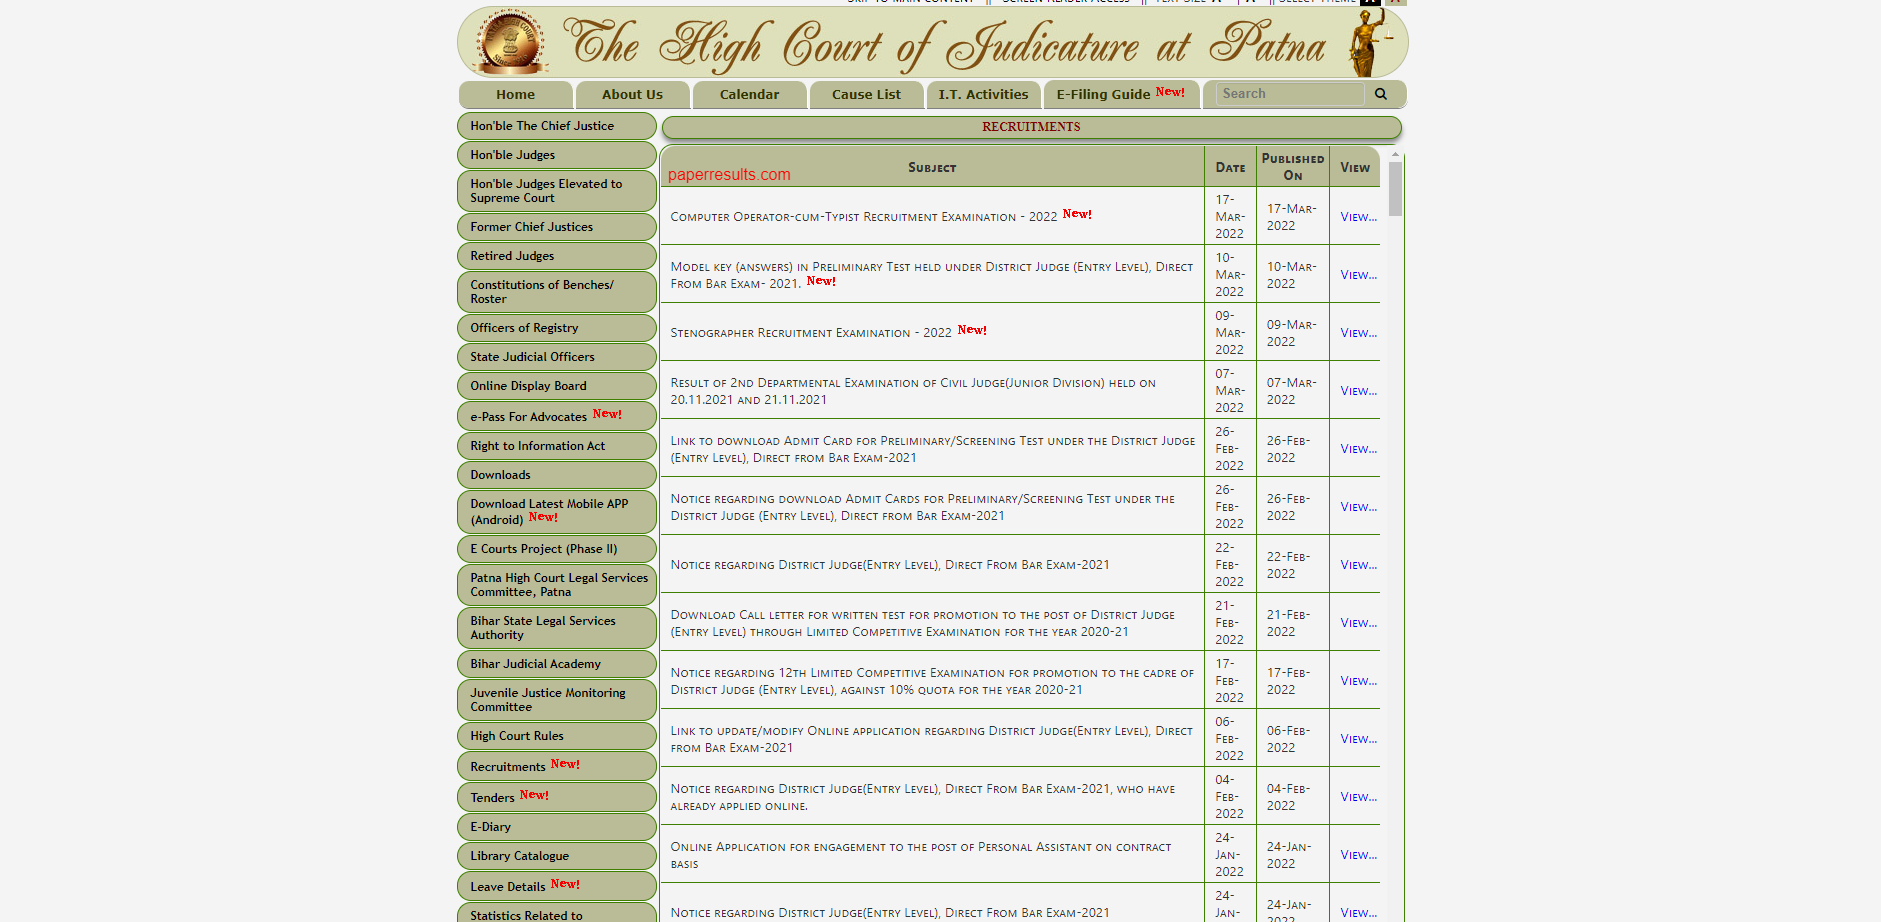Screen dimensions: 1881x922
Task: Open the Former Chief Justices link
Action: coord(556,227)
